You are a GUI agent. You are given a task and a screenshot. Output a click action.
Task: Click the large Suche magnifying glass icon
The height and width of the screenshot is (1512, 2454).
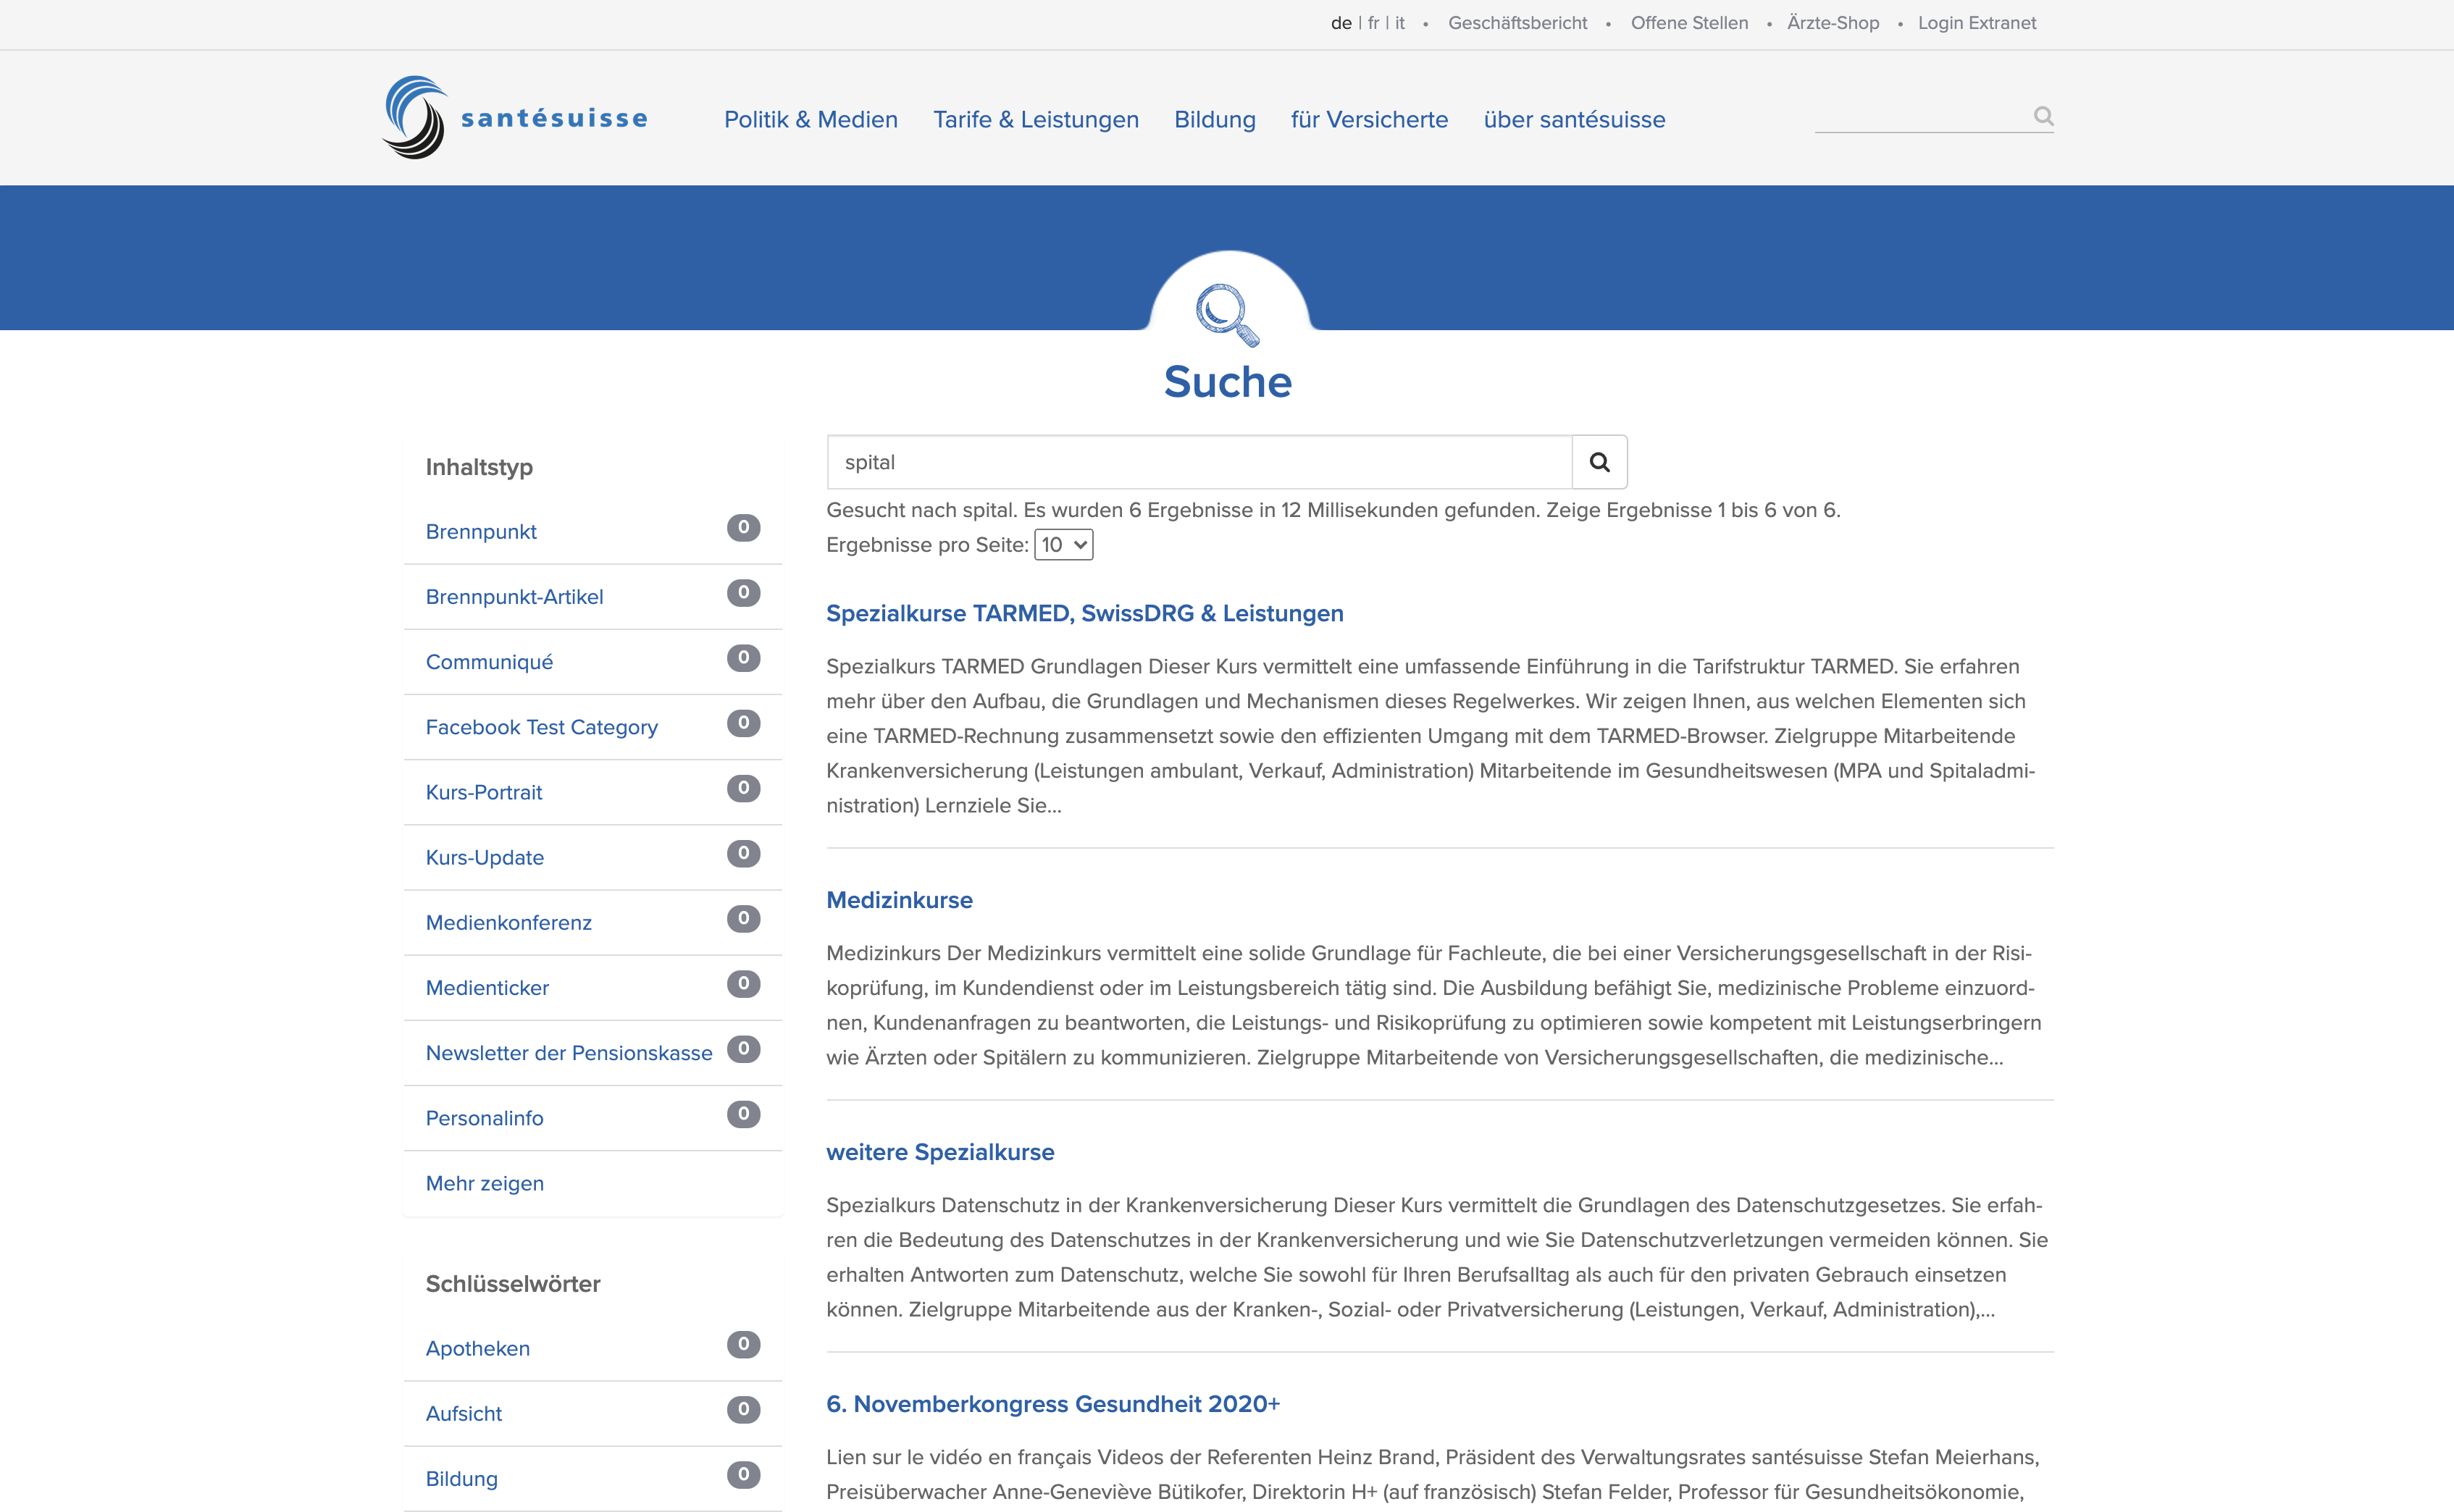point(1228,314)
